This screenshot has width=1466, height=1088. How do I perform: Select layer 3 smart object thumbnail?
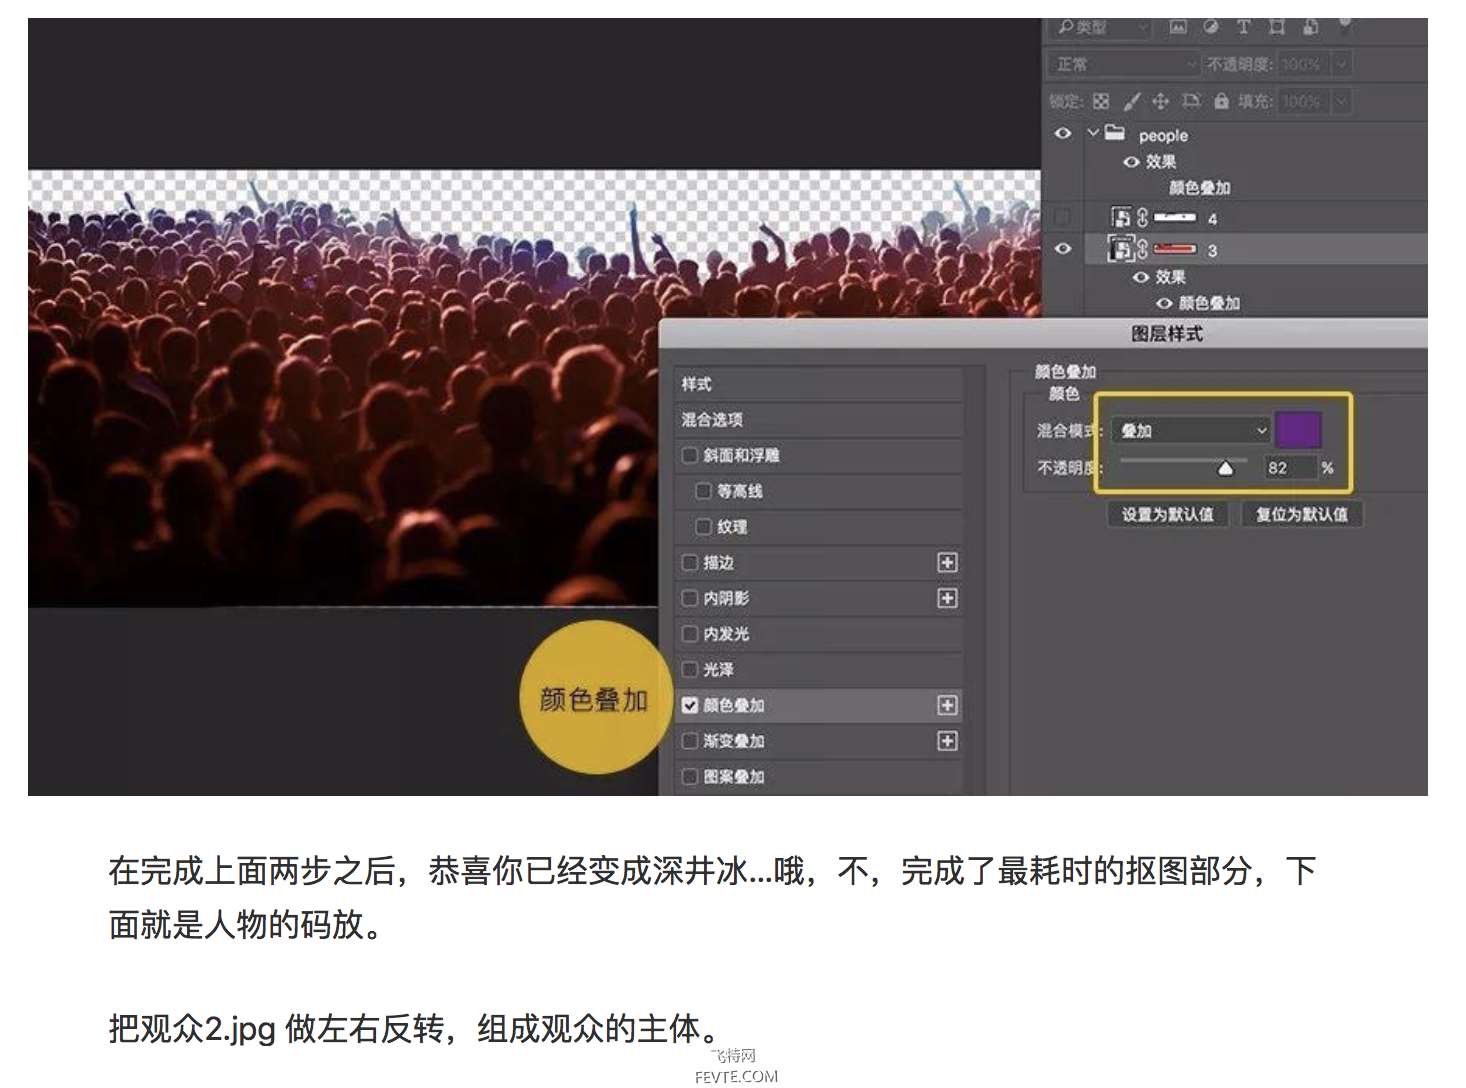click(x=1121, y=249)
